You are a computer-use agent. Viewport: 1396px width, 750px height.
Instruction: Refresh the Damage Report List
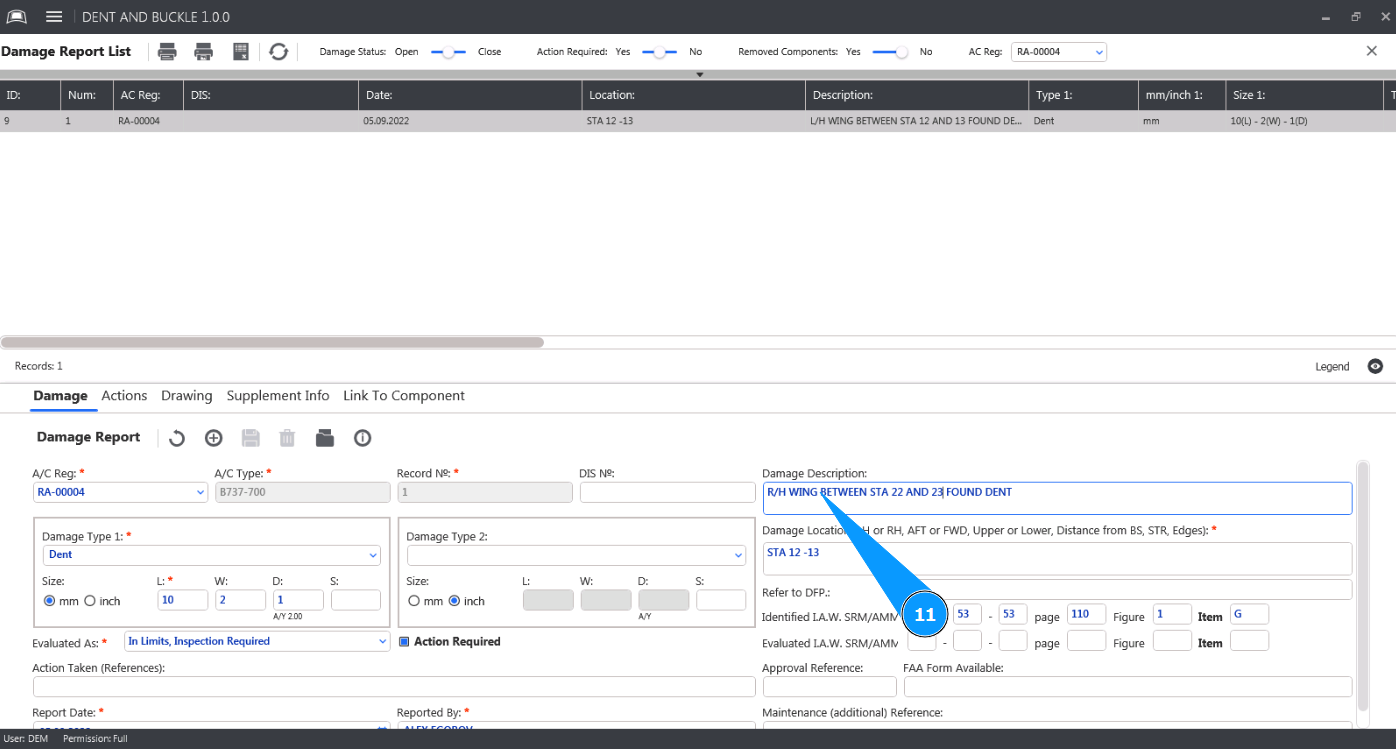tap(279, 52)
